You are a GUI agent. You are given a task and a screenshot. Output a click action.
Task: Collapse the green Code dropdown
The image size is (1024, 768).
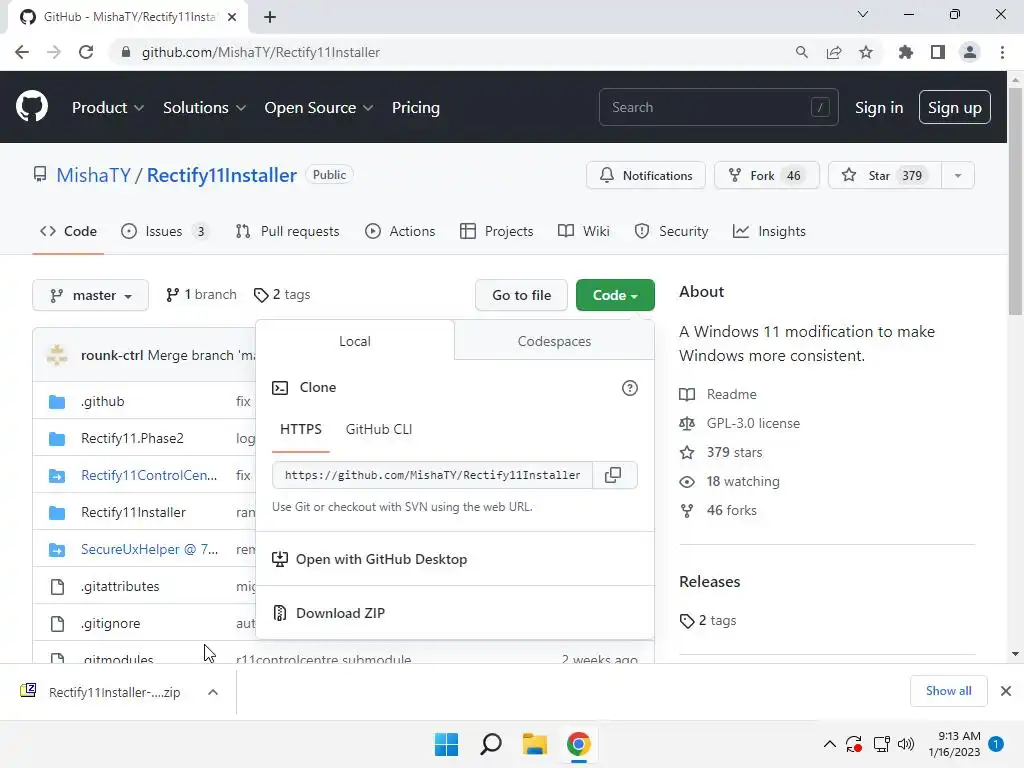615,295
